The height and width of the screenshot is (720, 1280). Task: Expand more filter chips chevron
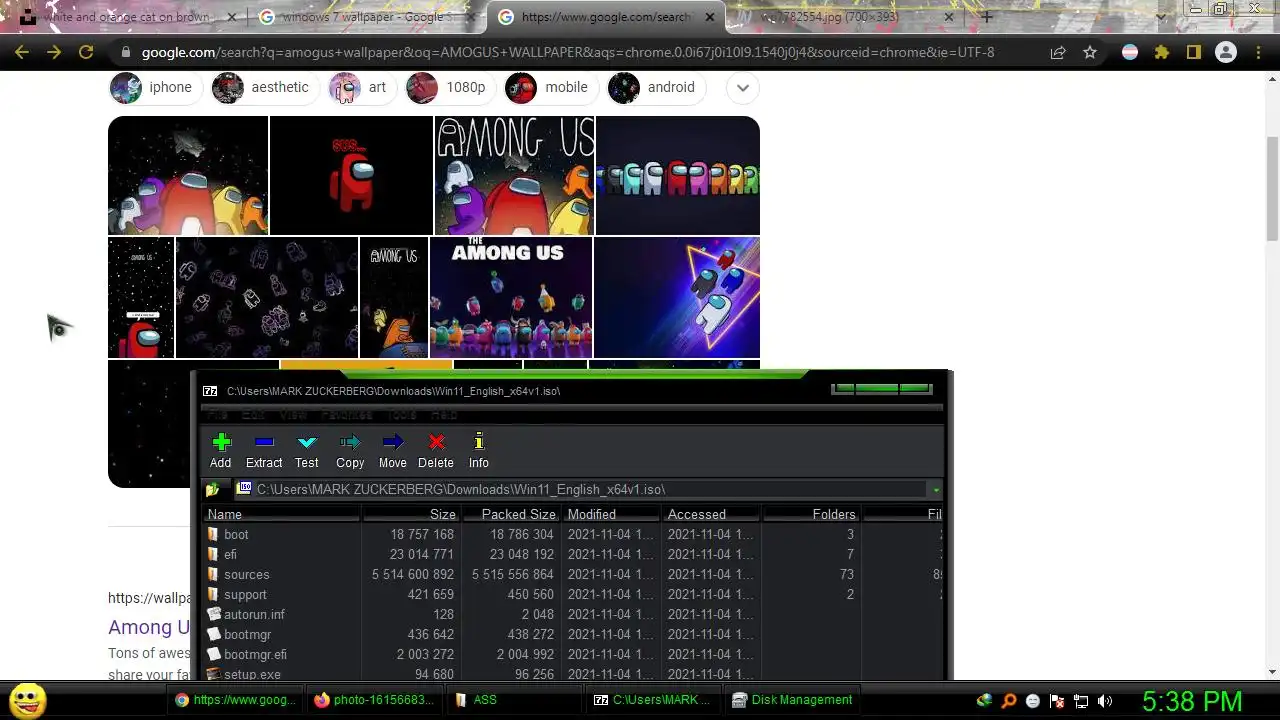[x=743, y=87]
